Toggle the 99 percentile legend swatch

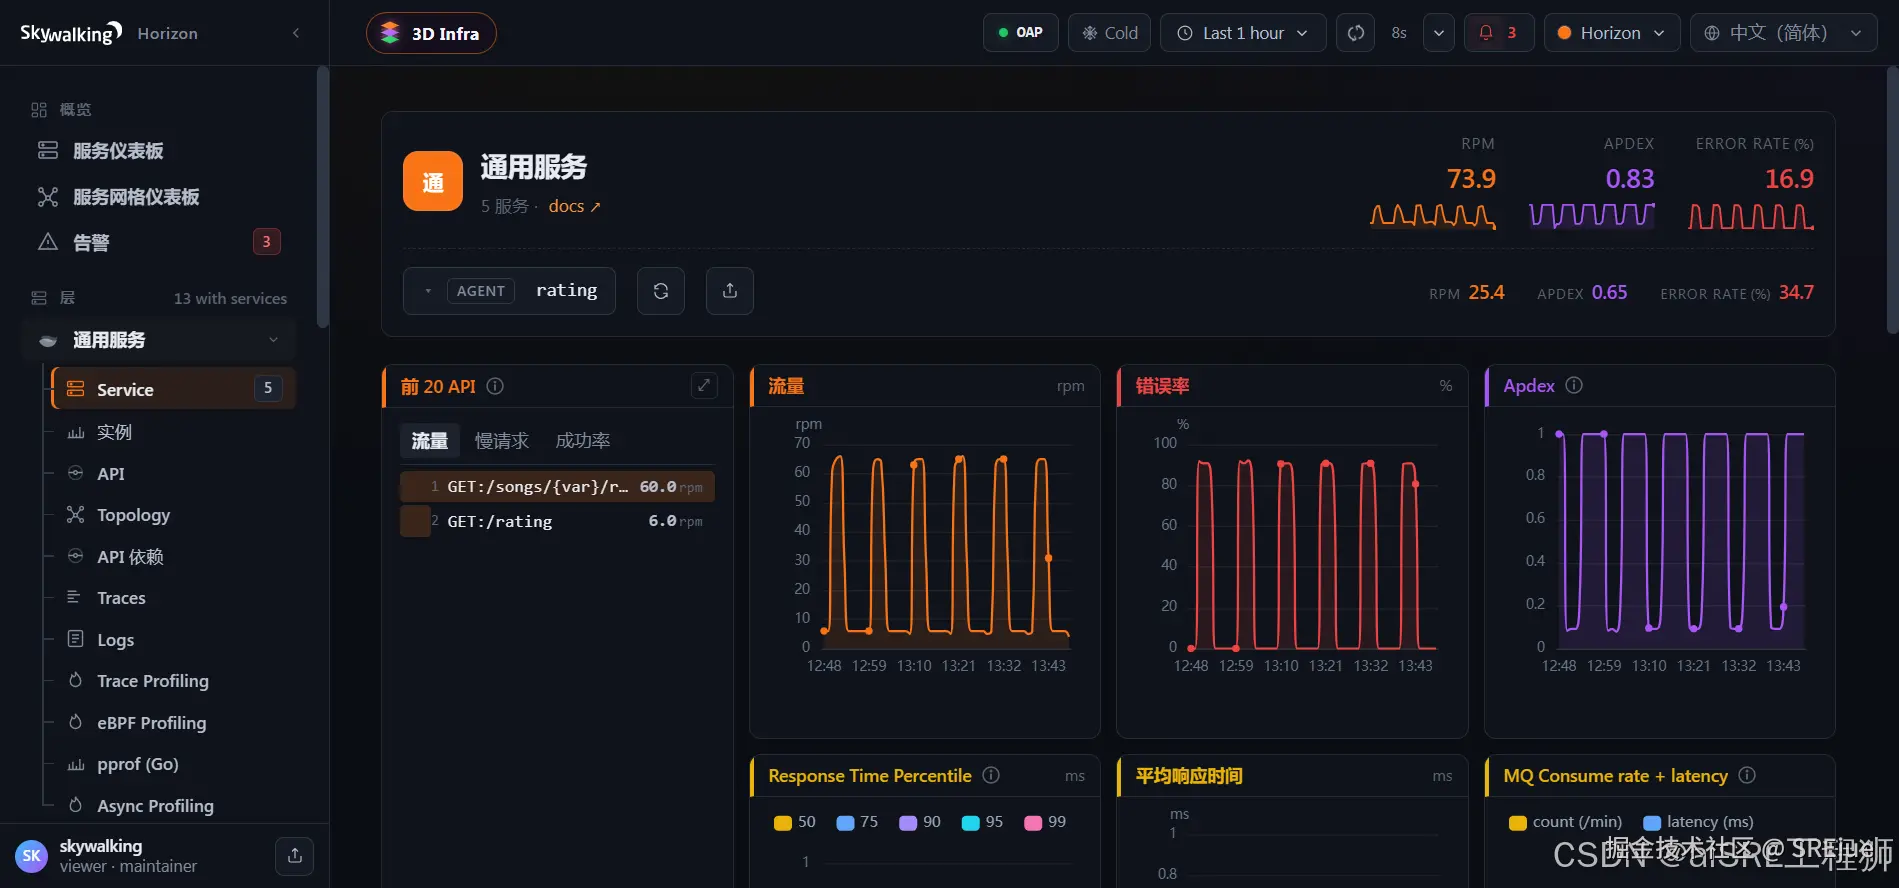click(x=1033, y=823)
